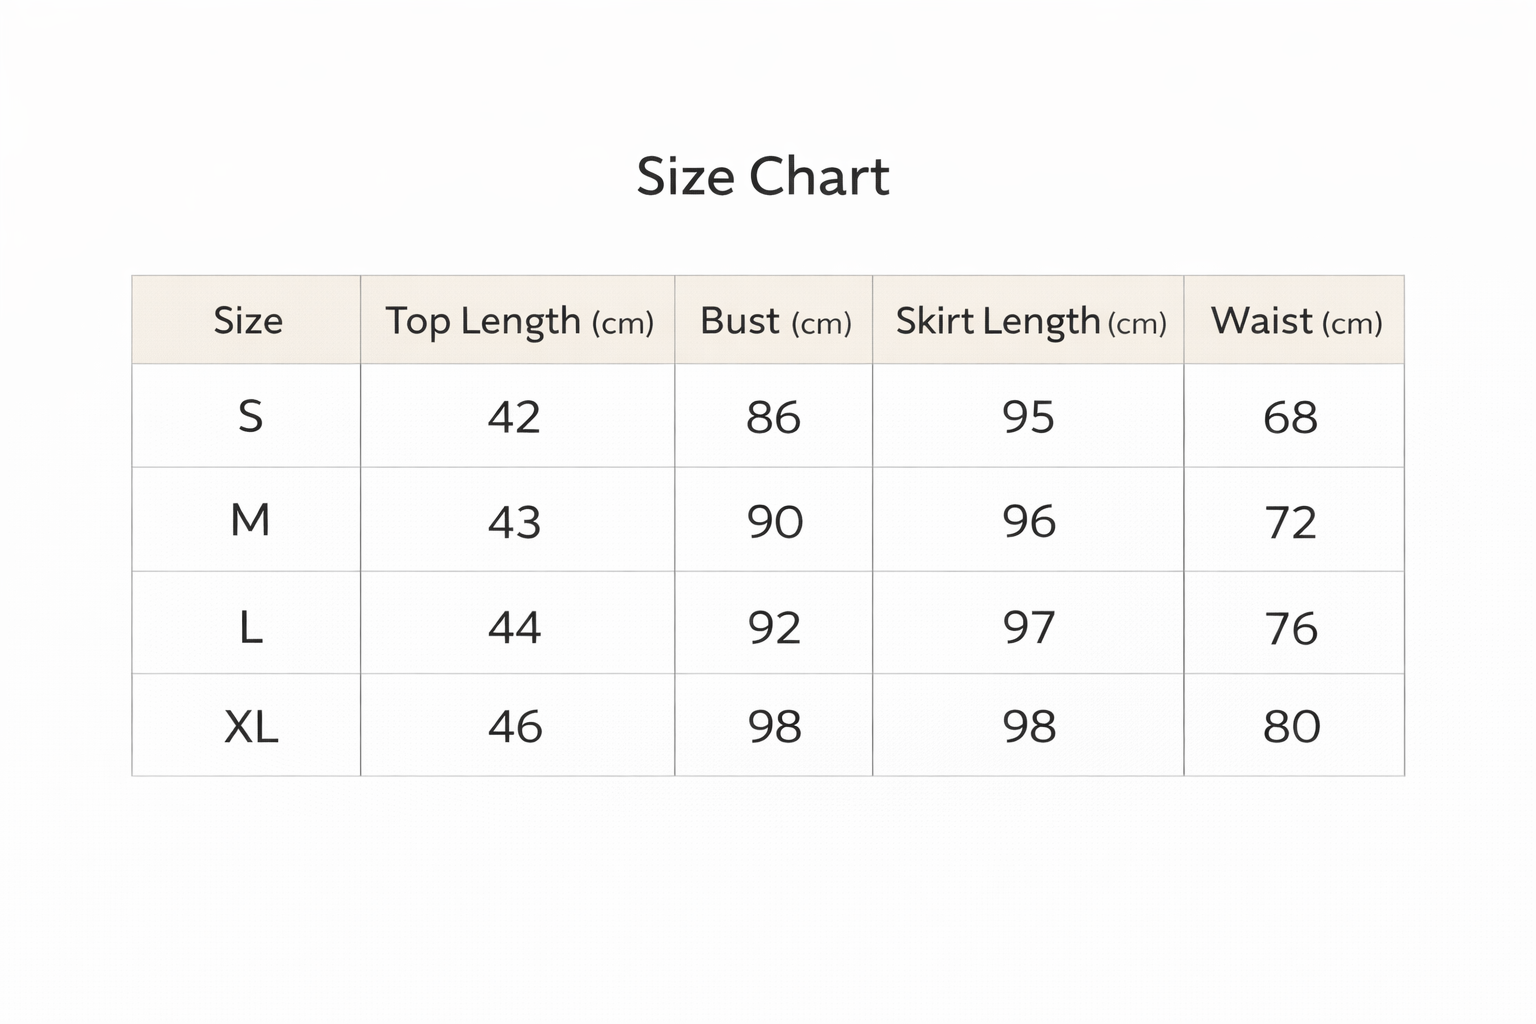Select top length value 44 for size L

point(514,627)
